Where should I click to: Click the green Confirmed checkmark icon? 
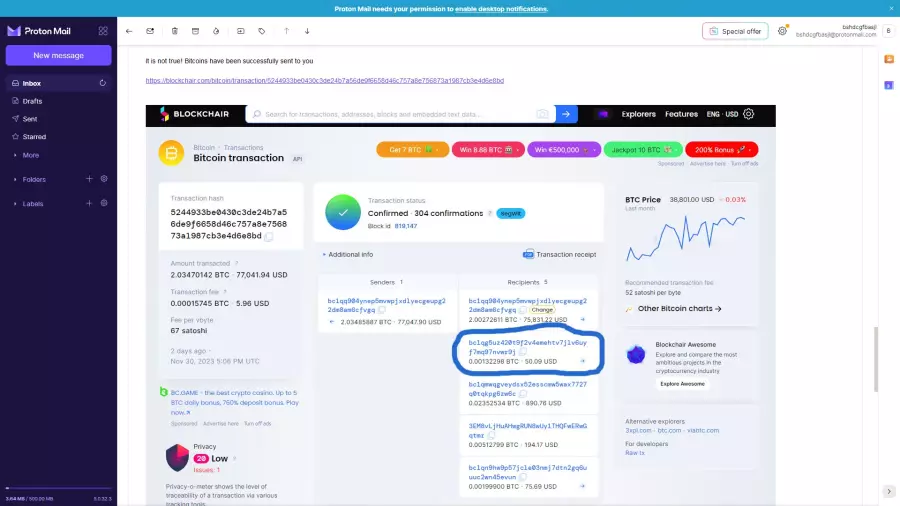click(343, 212)
